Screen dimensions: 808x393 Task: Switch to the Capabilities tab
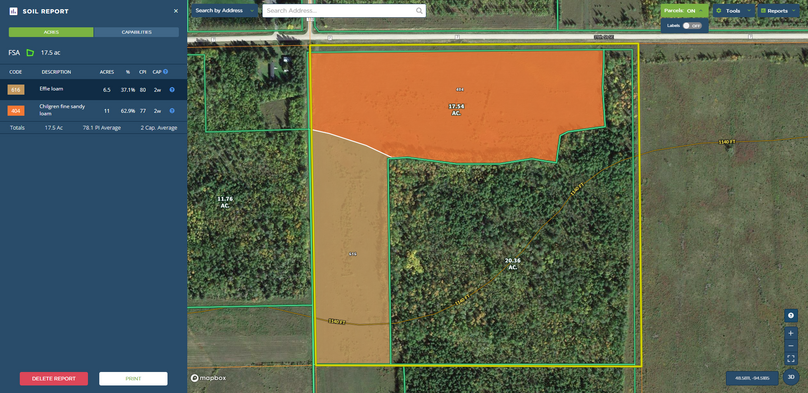click(x=137, y=32)
